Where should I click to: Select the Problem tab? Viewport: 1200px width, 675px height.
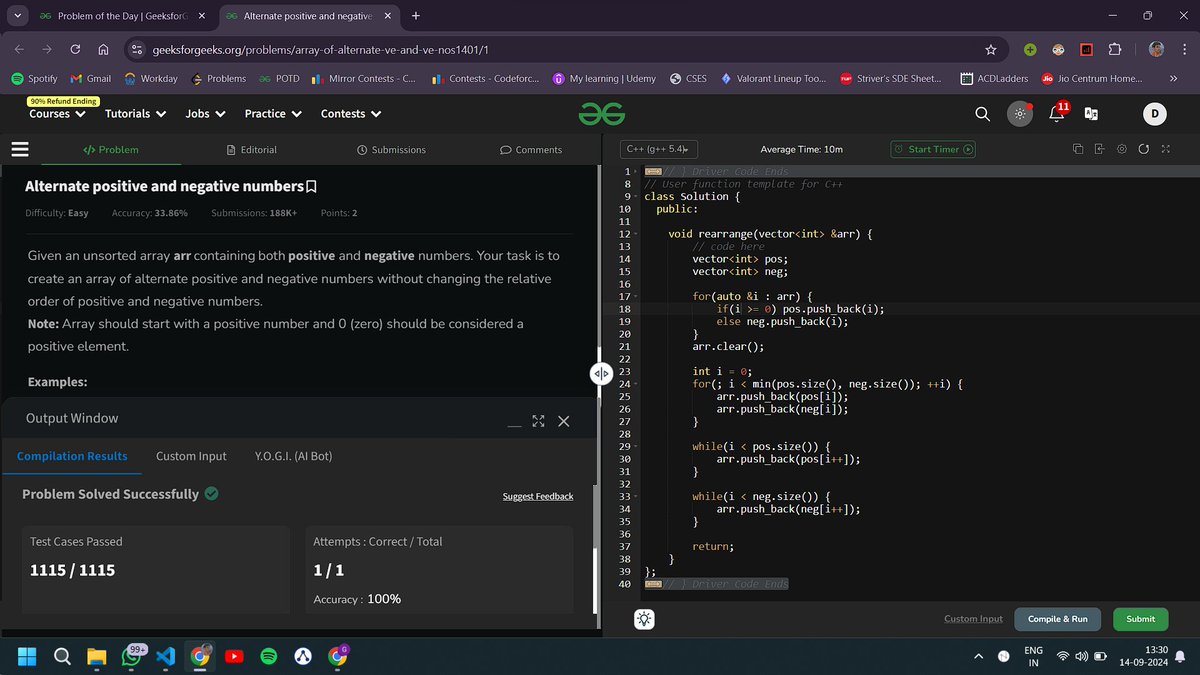tap(111, 149)
